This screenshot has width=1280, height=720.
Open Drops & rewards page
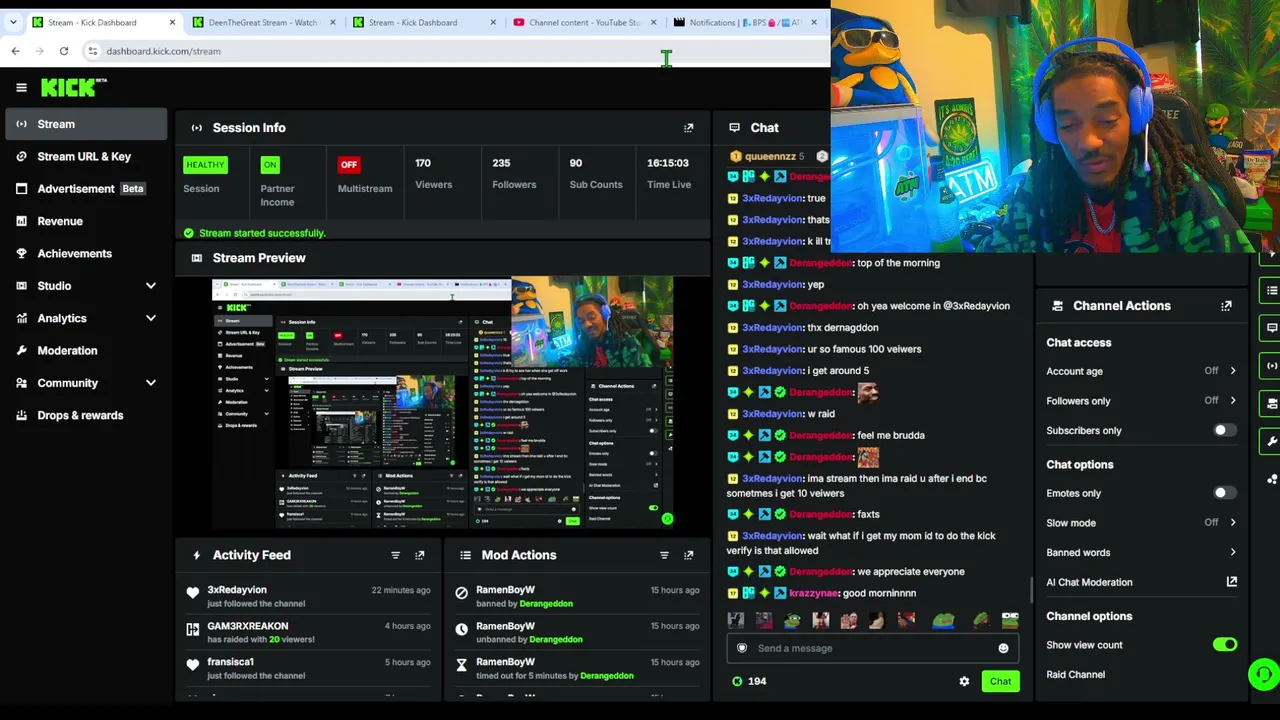coord(86,415)
